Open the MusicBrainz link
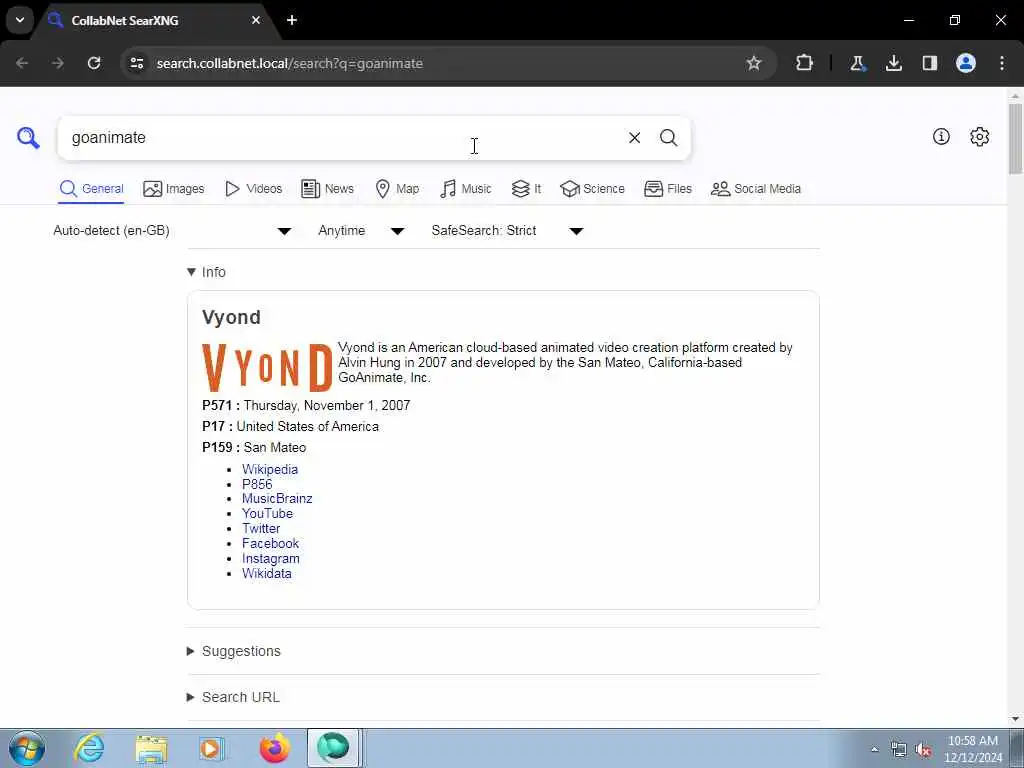 click(x=277, y=498)
